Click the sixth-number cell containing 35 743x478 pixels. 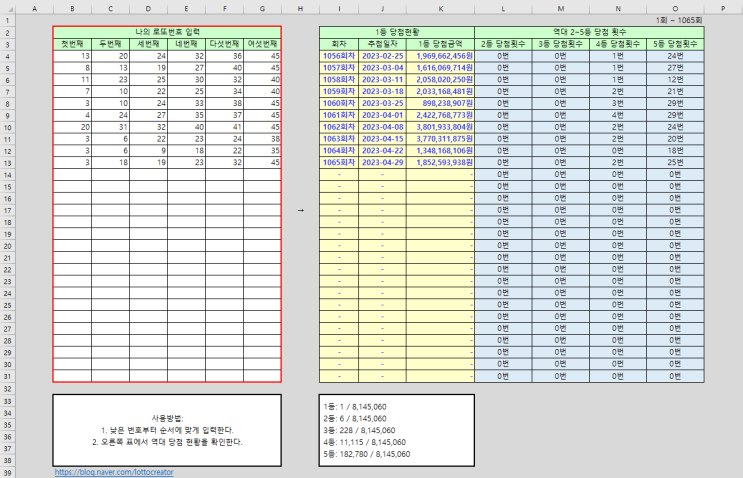pyautogui.click(x=262, y=151)
